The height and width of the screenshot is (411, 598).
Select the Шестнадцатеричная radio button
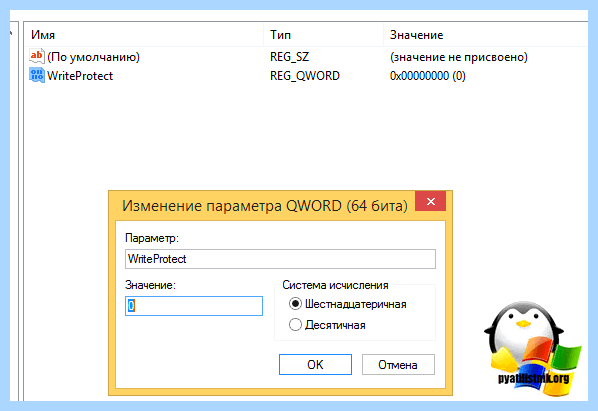tap(295, 304)
